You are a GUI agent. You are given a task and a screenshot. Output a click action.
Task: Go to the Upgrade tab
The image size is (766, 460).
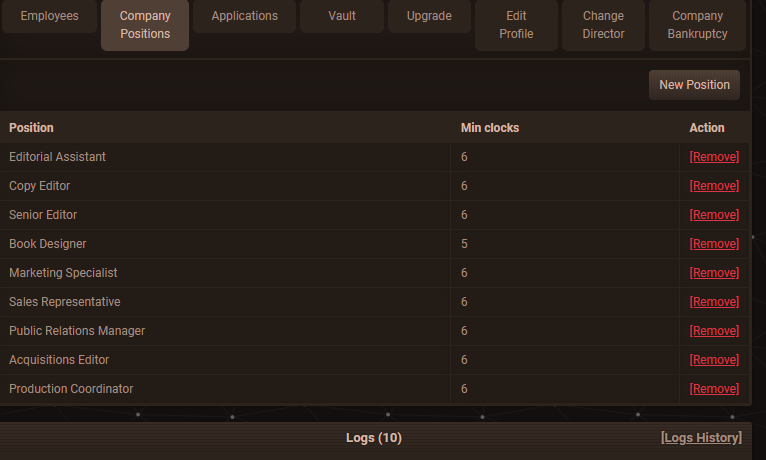[x=429, y=16]
